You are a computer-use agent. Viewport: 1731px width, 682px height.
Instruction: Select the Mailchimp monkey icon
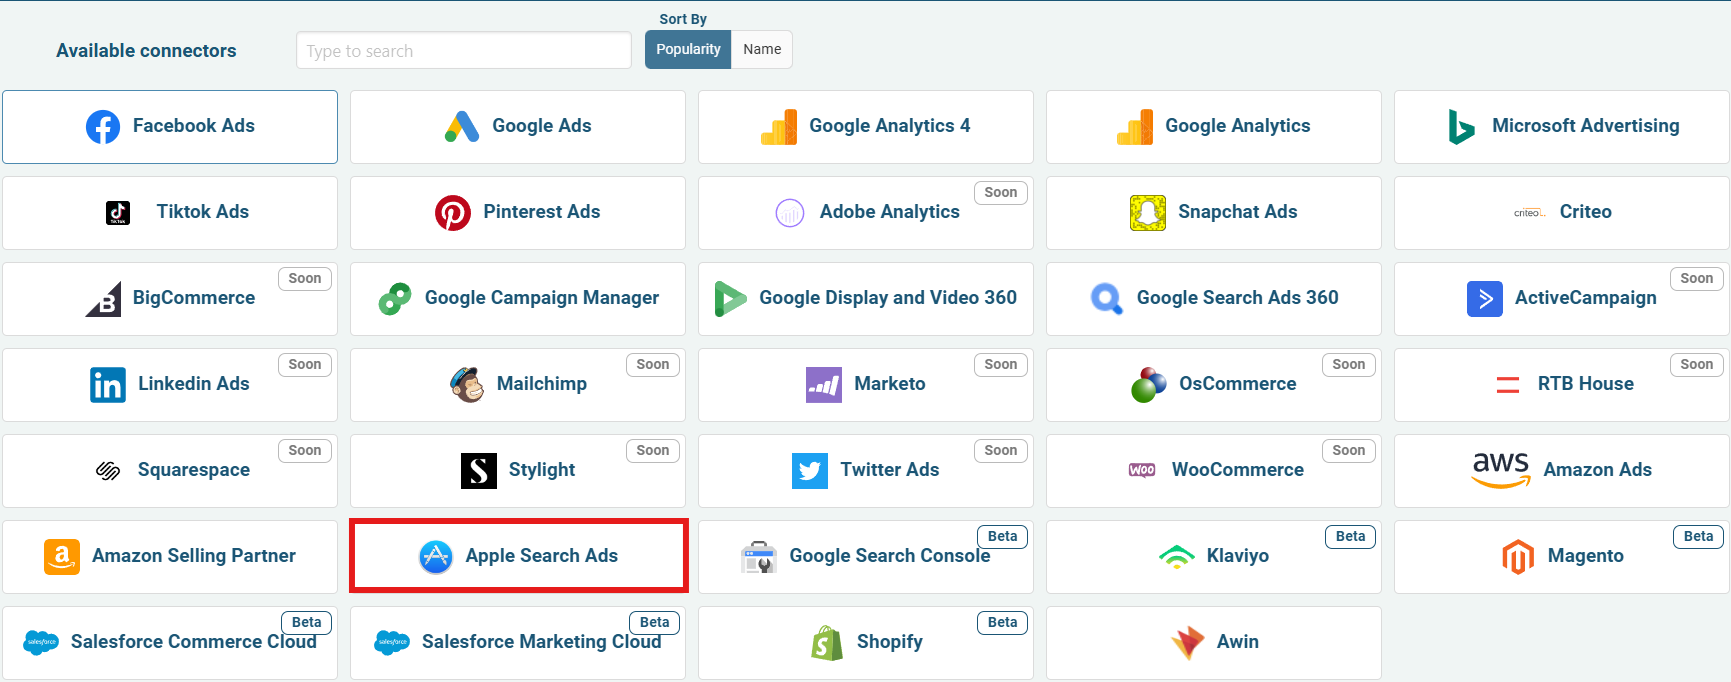click(x=467, y=385)
